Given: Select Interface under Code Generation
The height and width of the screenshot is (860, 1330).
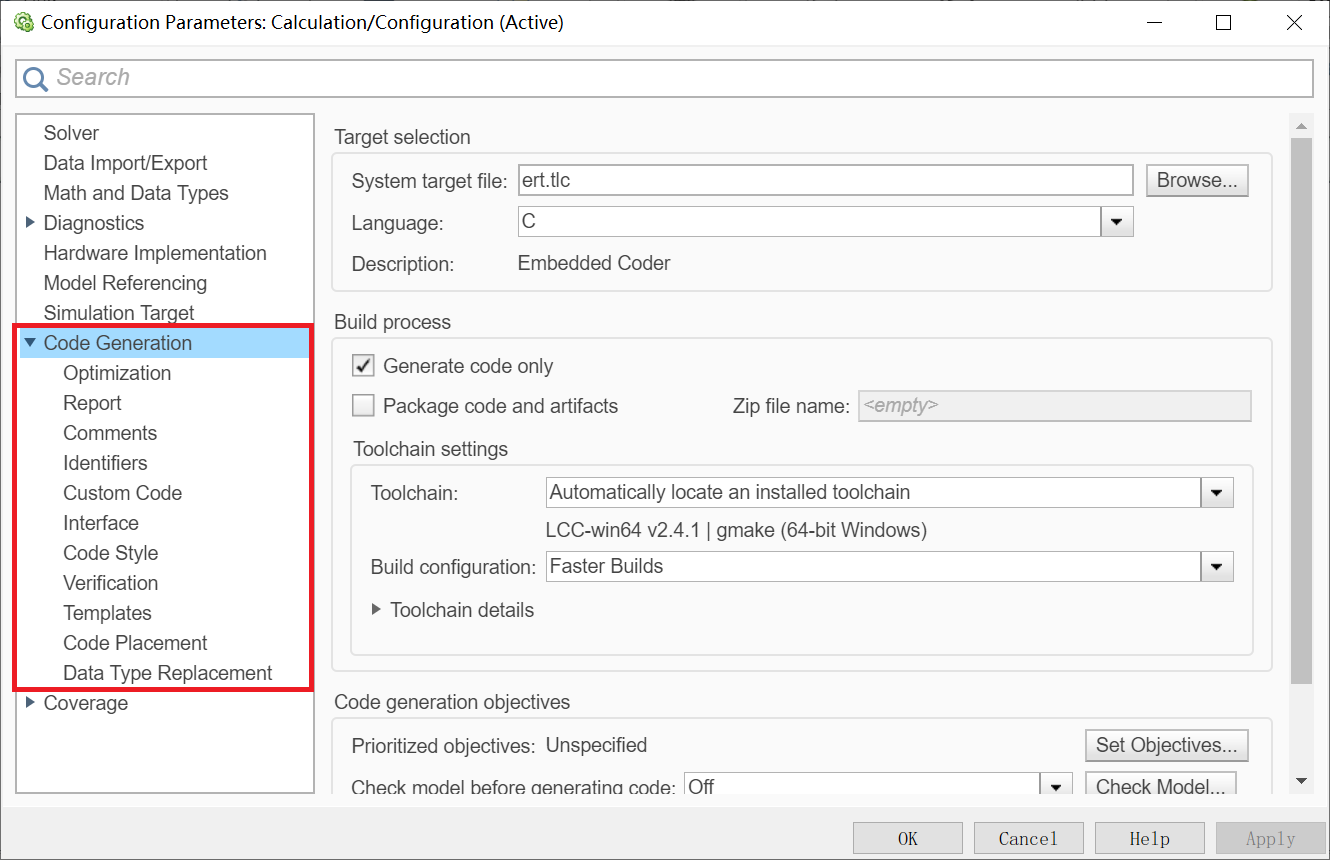Looking at the screenshot, I should 101,523.
